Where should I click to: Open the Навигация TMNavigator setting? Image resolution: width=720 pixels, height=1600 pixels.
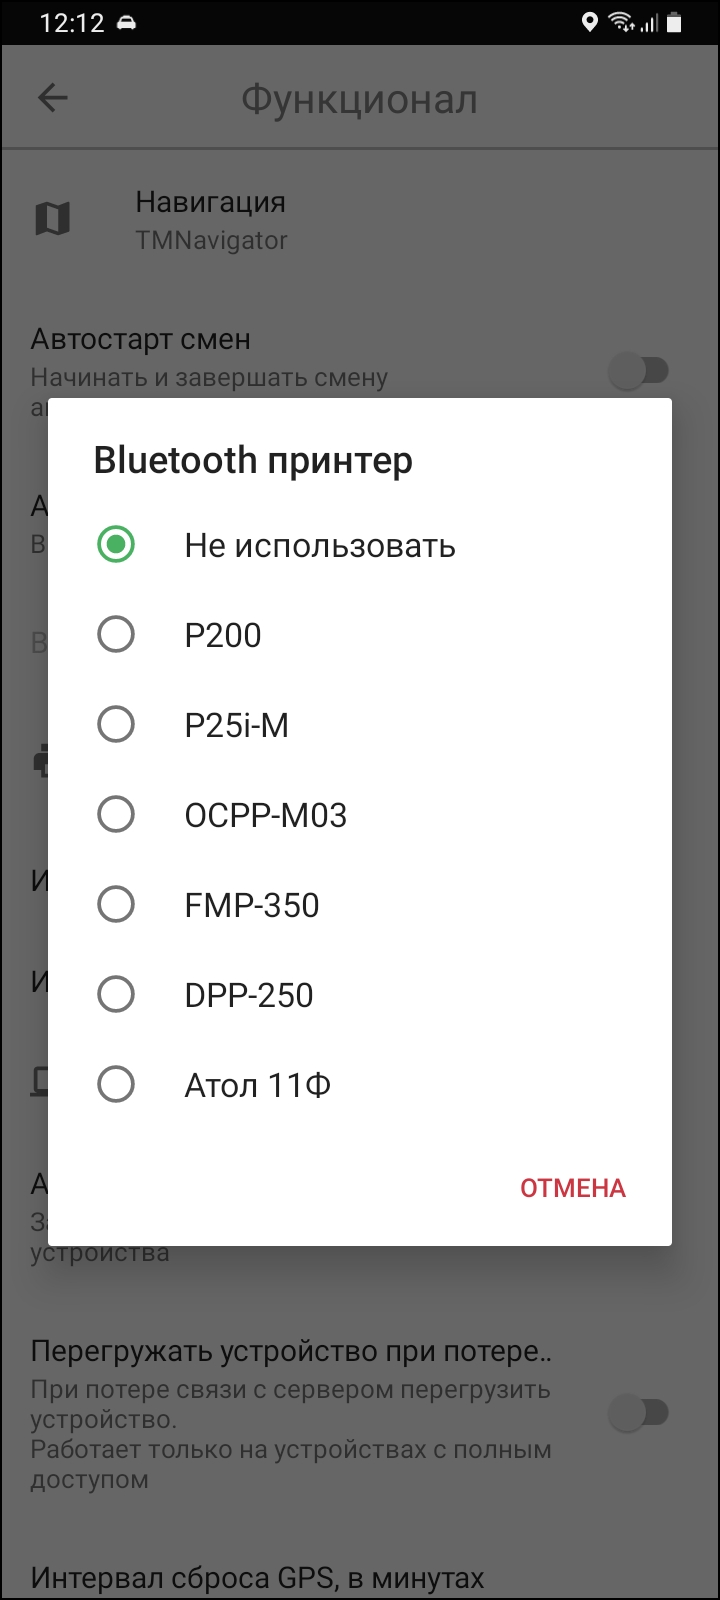(212, 220)
